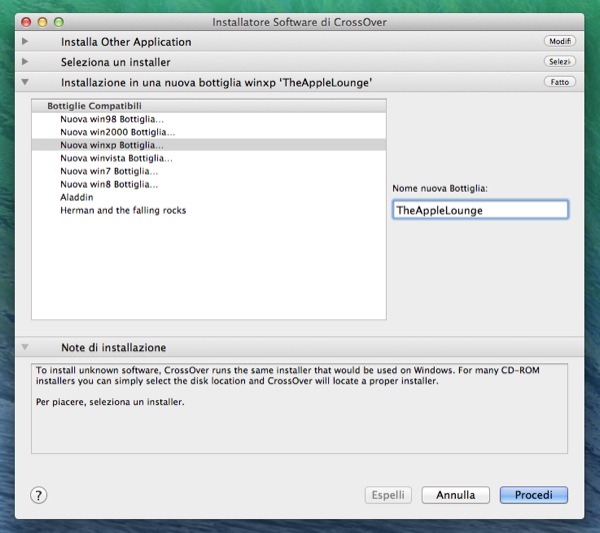Select Nuova win2000 Bottiglia

[x=209, y=132]
